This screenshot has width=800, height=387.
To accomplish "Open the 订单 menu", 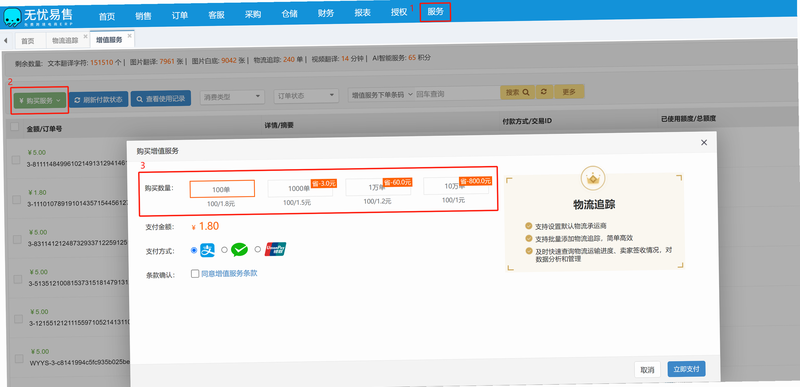I will (180, 15).
